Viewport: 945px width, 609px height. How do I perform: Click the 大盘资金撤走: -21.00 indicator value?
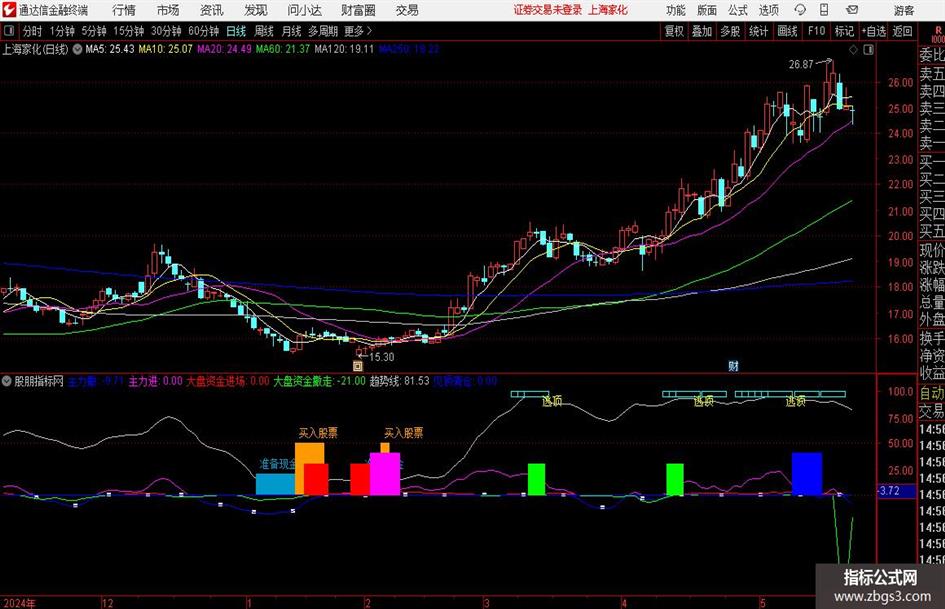click(x=319, y=381)
